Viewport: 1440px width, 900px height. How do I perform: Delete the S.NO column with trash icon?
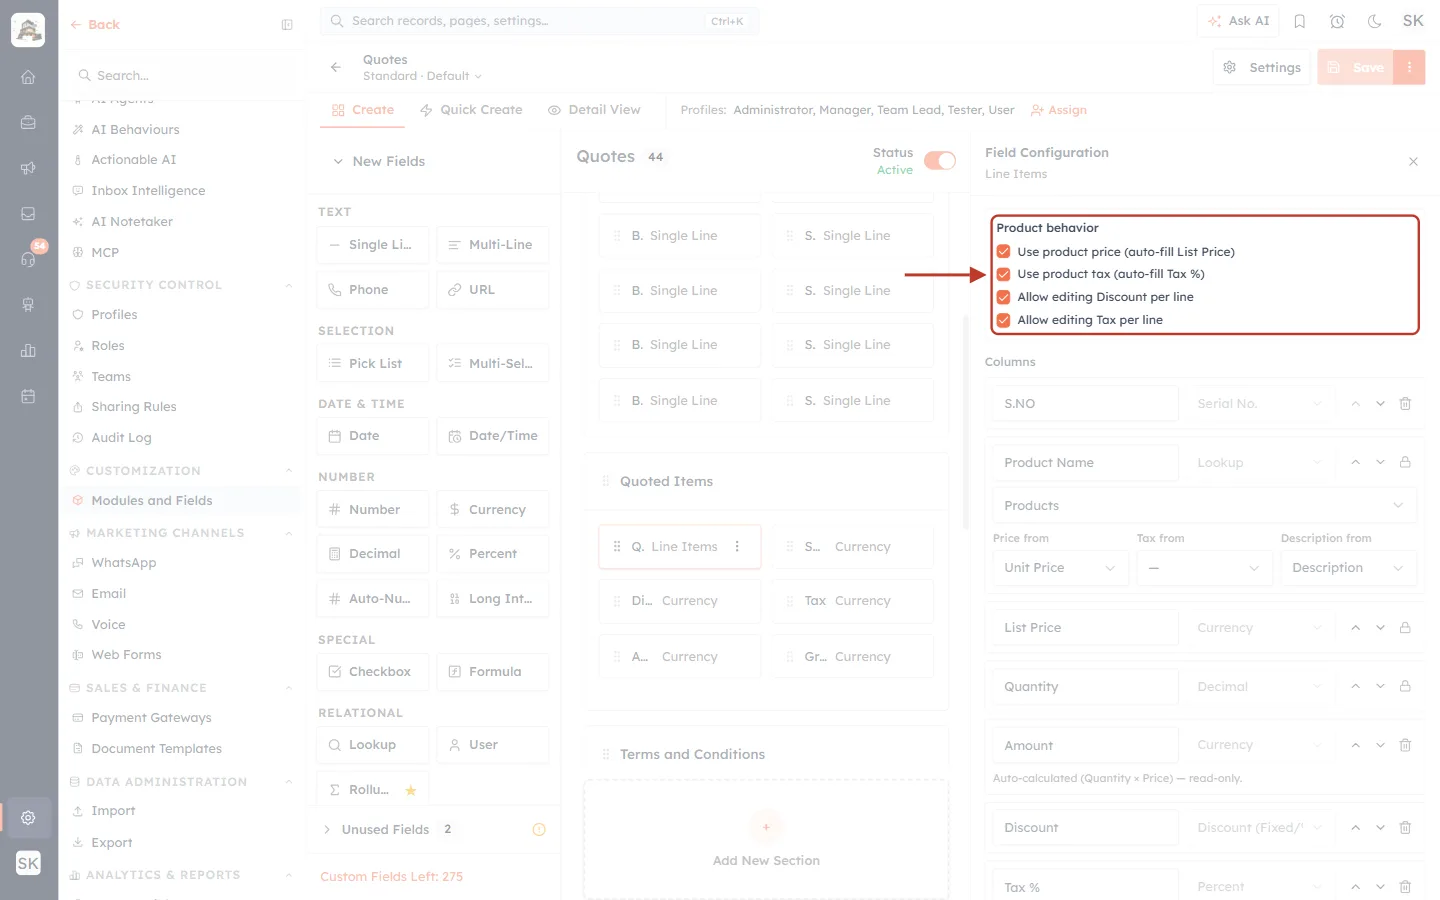pos(1405,404)
